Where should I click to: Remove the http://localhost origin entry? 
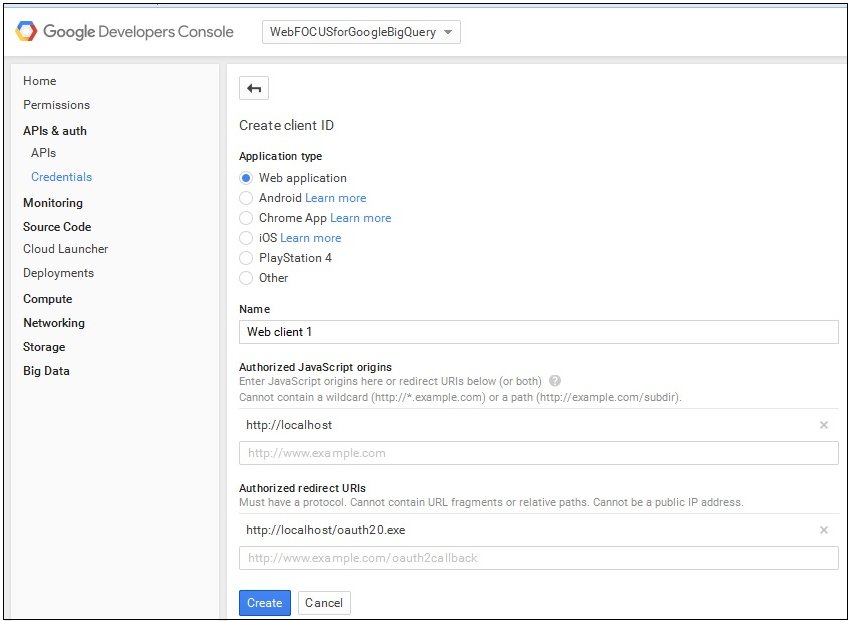[823, 425]
